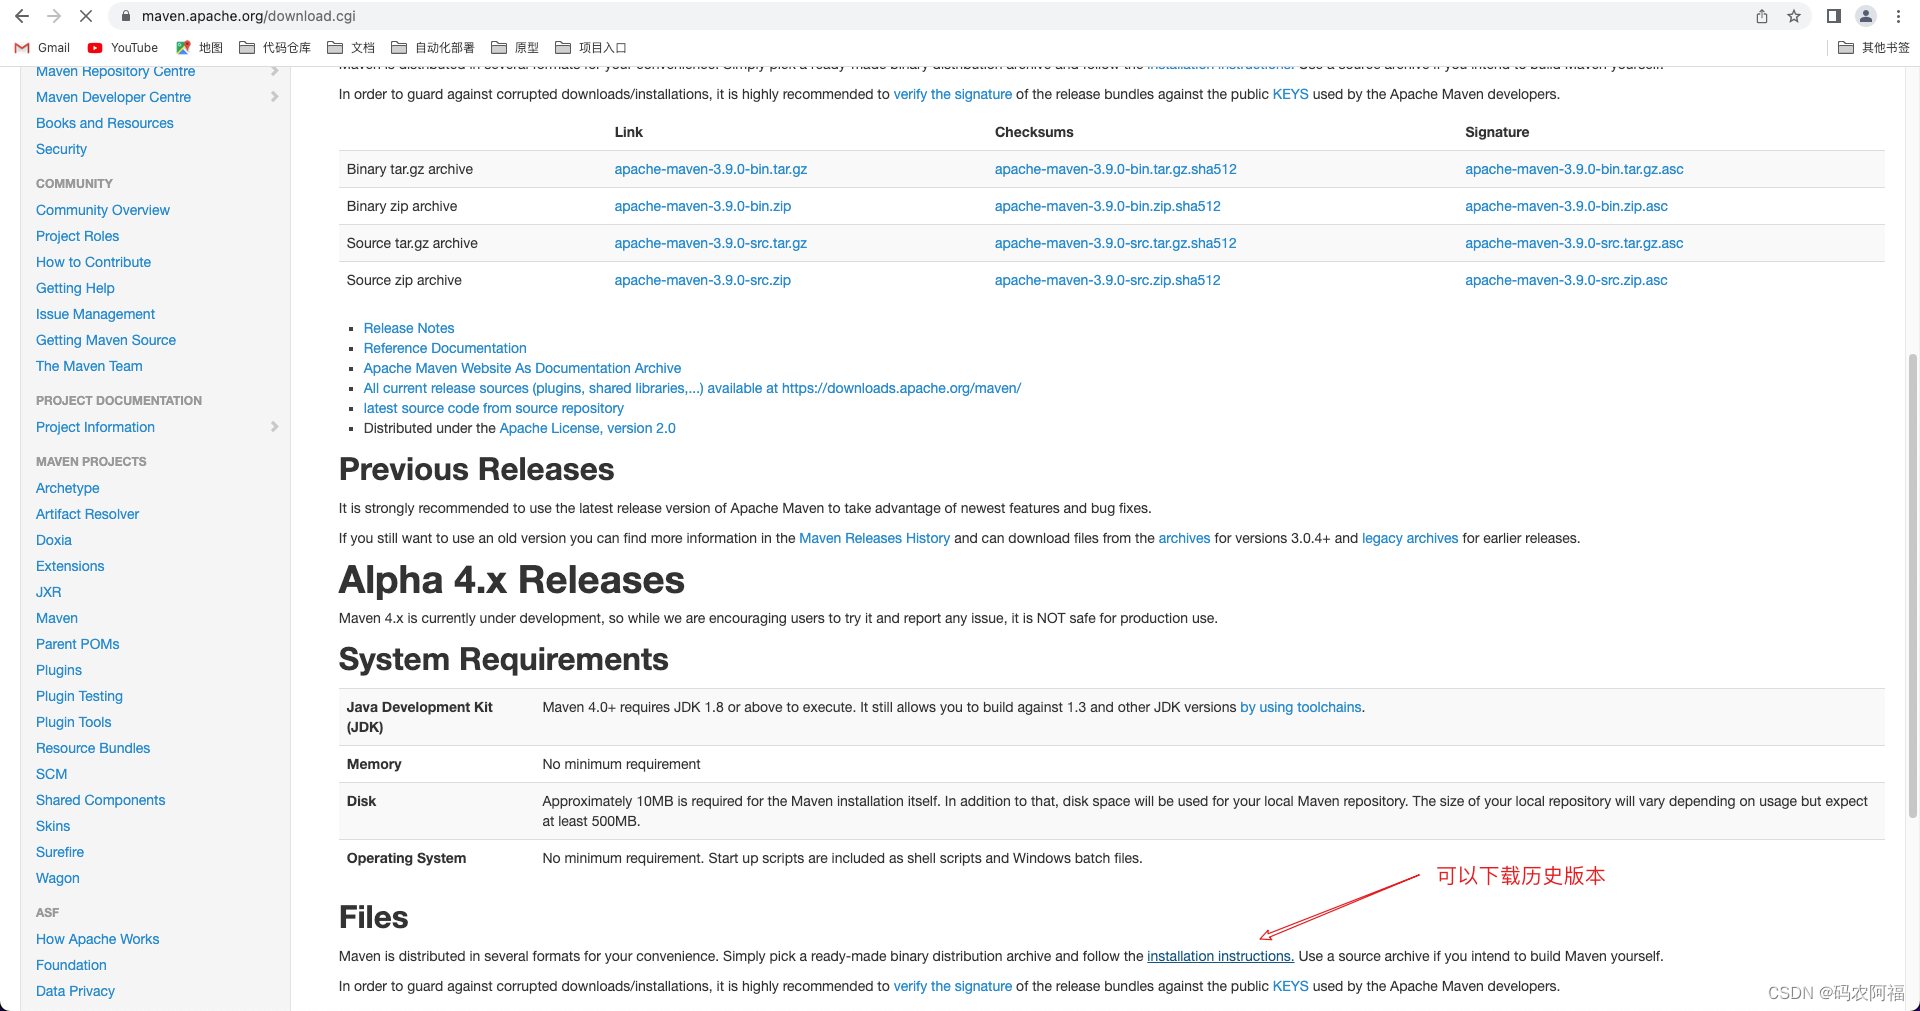Download apache-maven-3.9.0-bin.zip

702,206
